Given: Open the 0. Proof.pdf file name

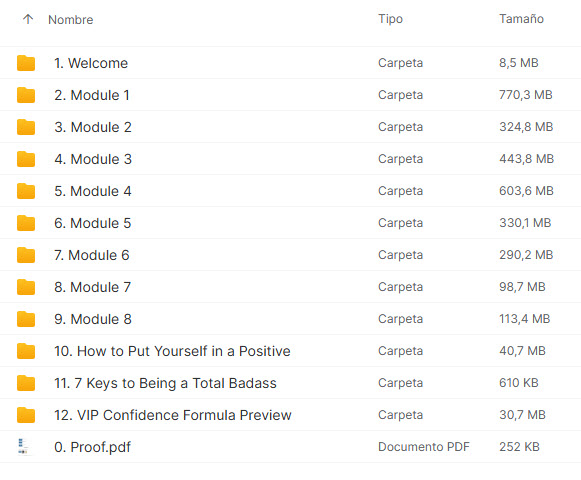Looking at the screenshot, I should pyautogui.click(x=92, y=447).
